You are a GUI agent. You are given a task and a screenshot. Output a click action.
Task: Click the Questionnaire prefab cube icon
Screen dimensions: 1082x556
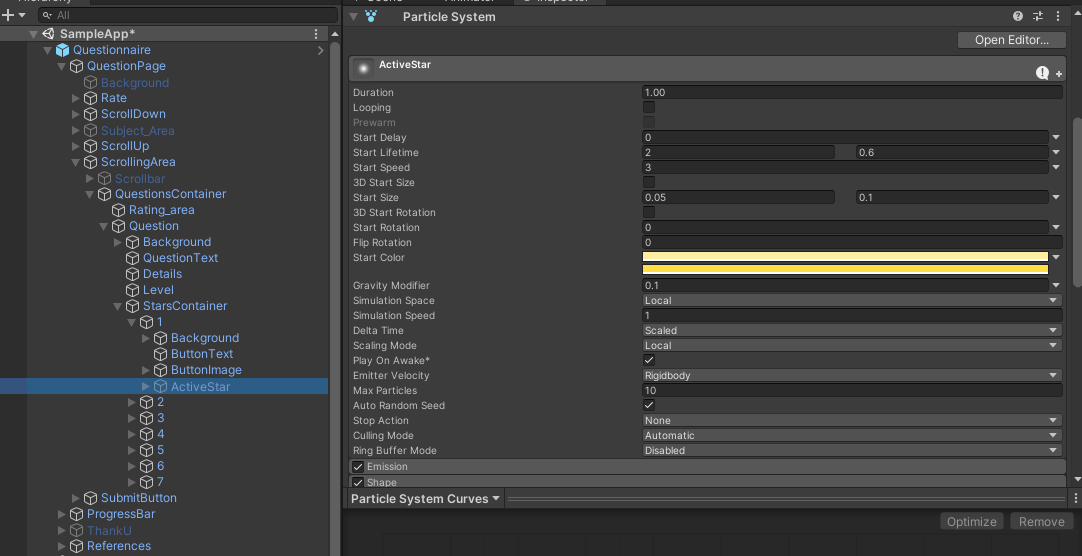(63, 50)
